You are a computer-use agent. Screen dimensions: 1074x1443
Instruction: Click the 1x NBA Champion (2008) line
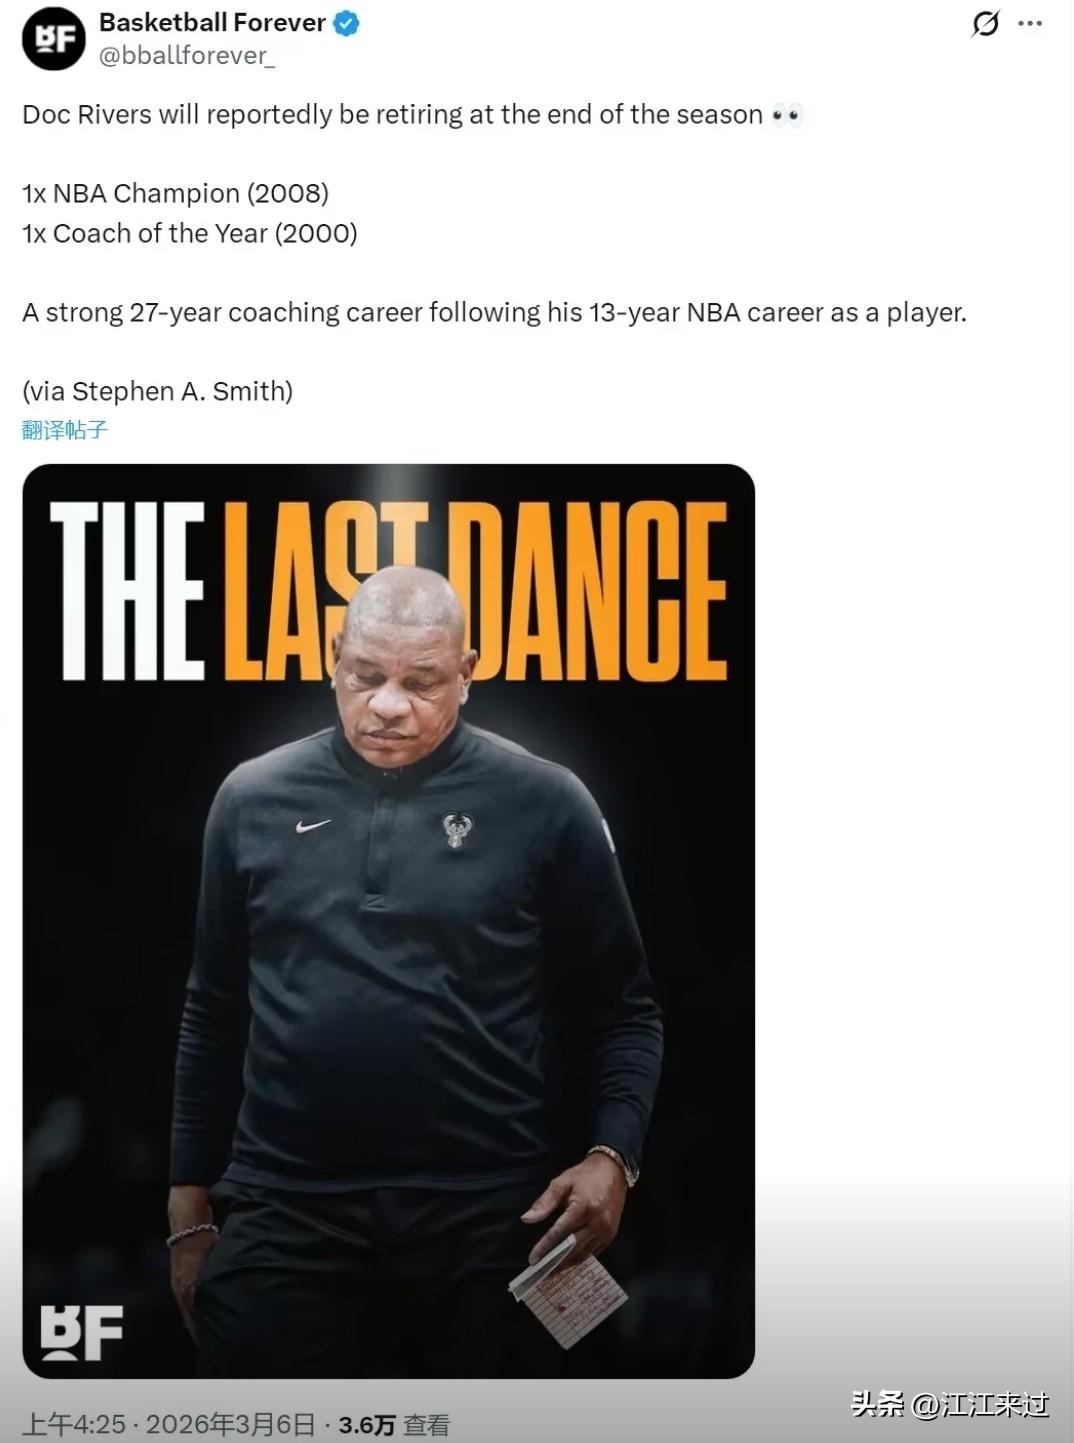pyautogui.click(x=176, y=193)
